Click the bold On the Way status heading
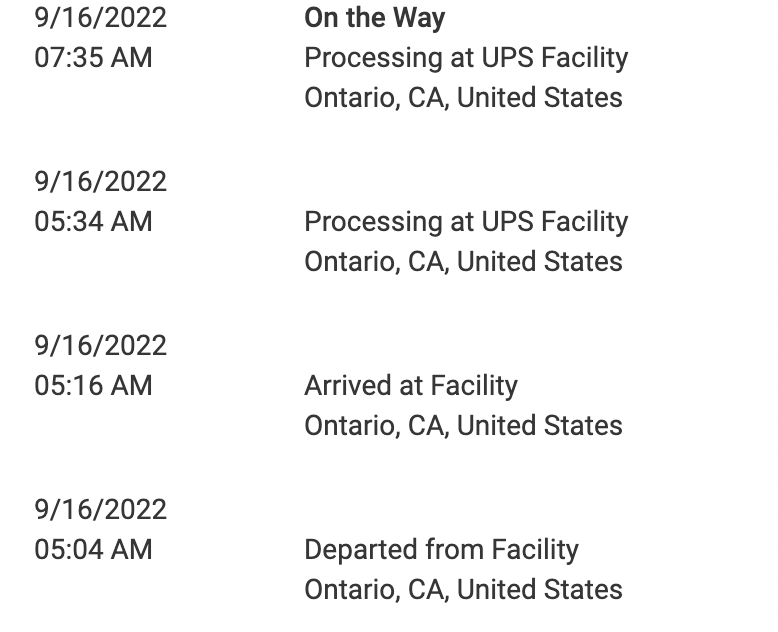 click(x=375, y=18)
